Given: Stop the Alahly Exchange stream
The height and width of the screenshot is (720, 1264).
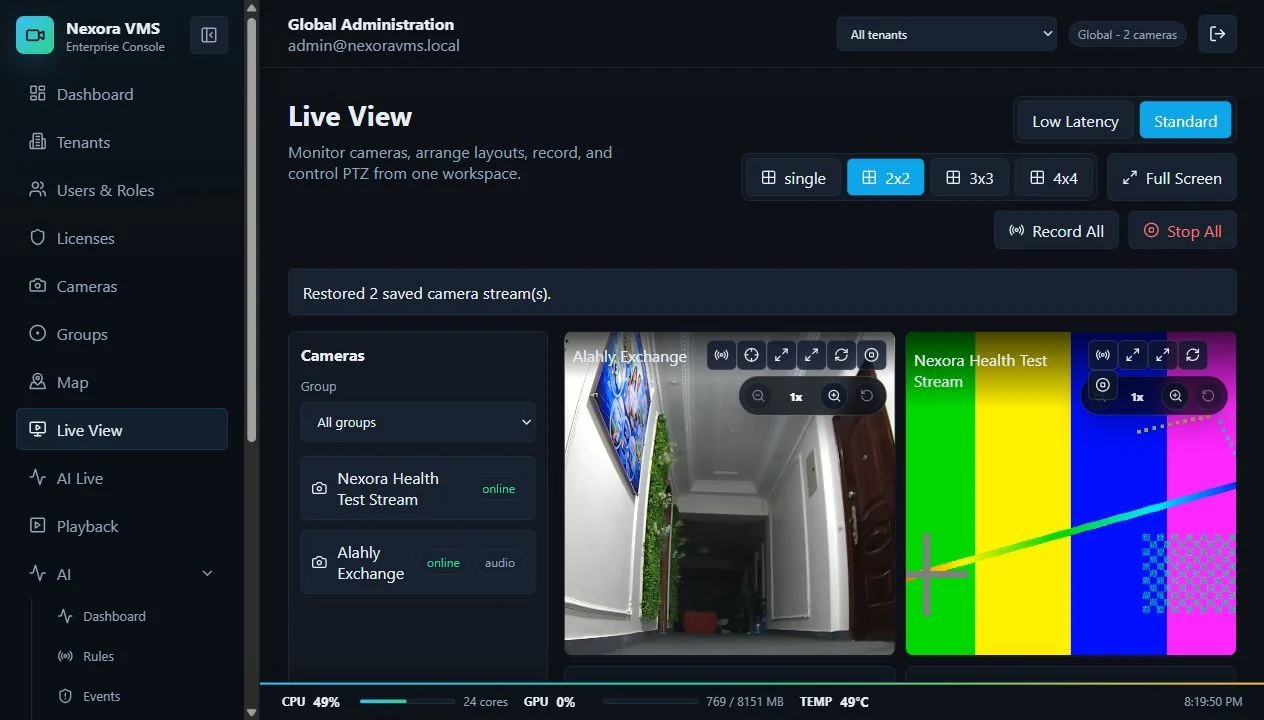Looking at the screenshot, I should [871, 355].
